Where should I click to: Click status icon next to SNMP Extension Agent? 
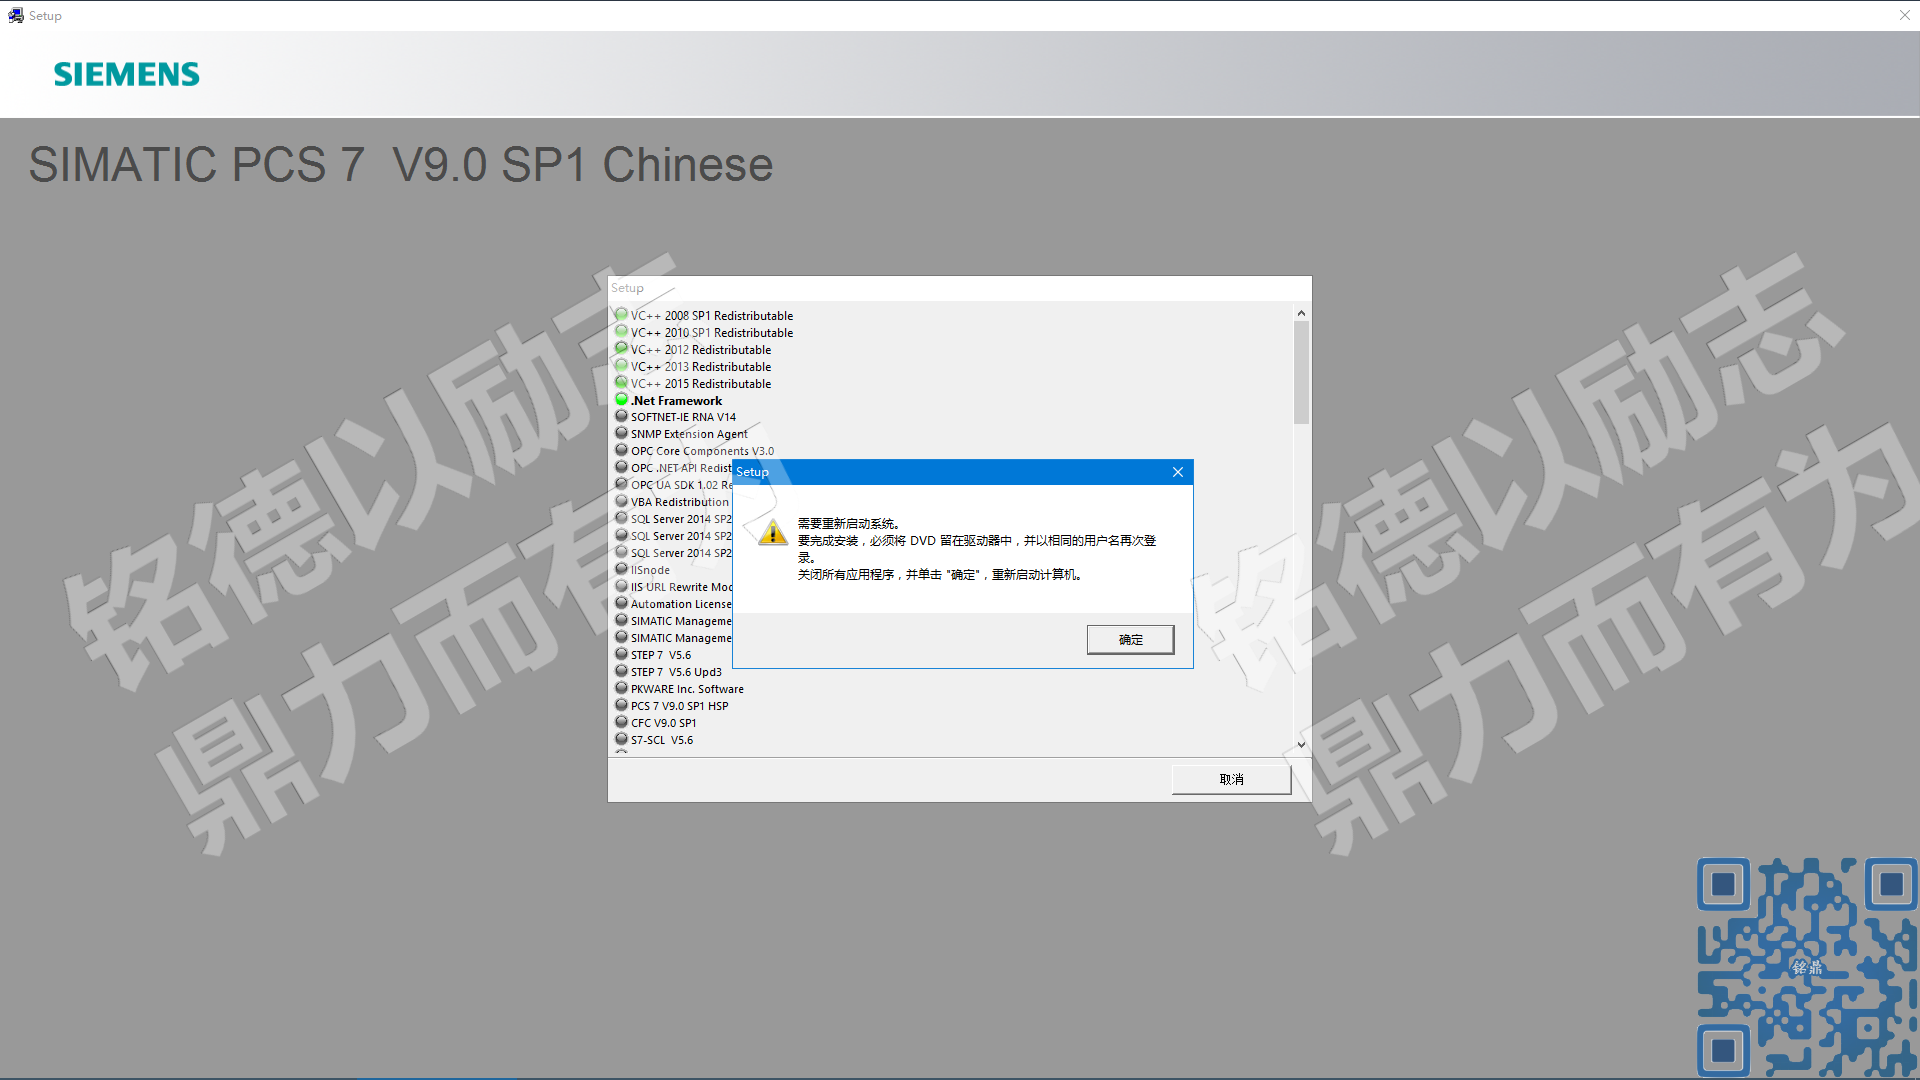pyautogui.click(x=621, y=434)
